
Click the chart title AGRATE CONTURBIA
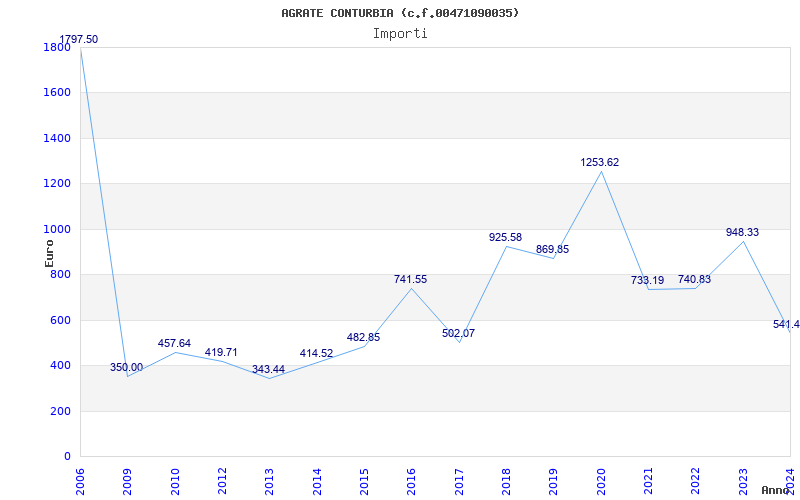click(401, 13)
